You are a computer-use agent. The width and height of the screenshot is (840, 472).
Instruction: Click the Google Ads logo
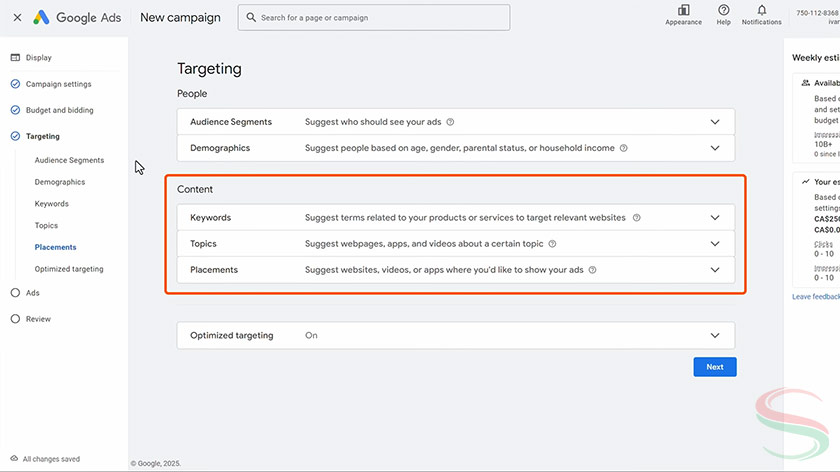(x=79, y=17)
